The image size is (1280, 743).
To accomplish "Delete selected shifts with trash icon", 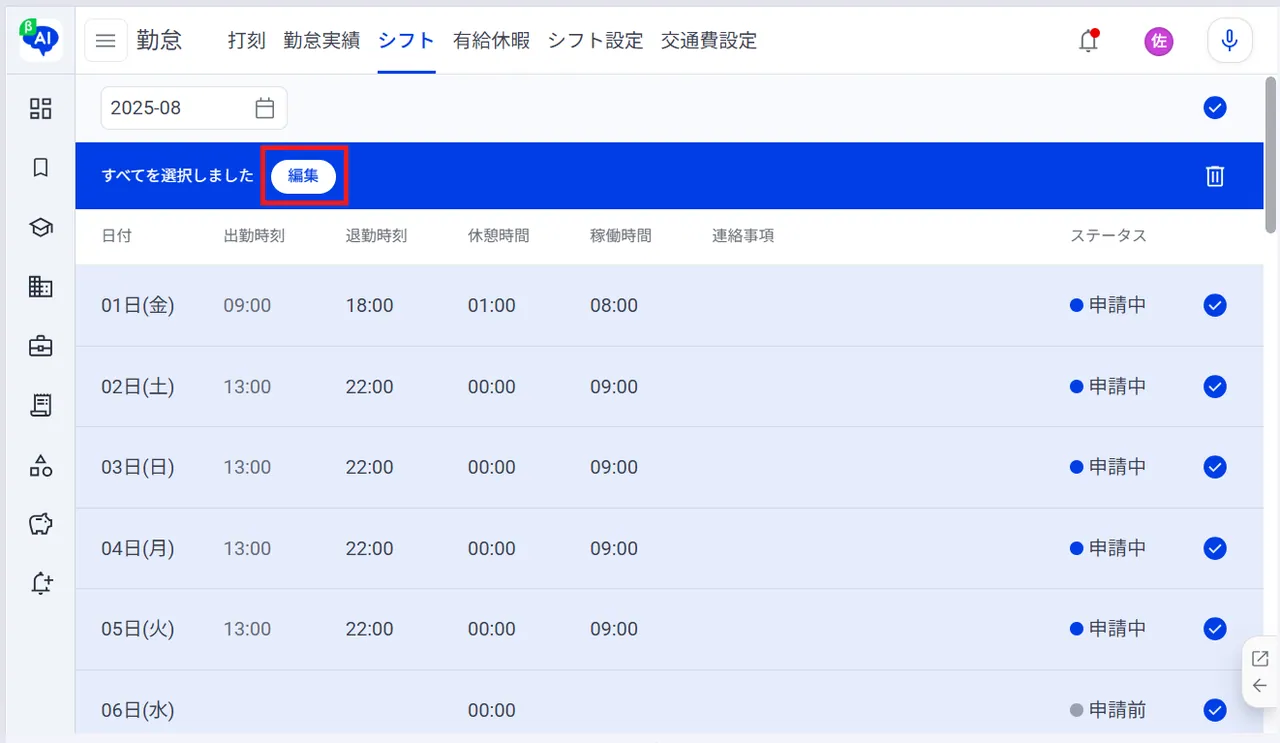I will pyautogui.click(x=1215, y=177).
